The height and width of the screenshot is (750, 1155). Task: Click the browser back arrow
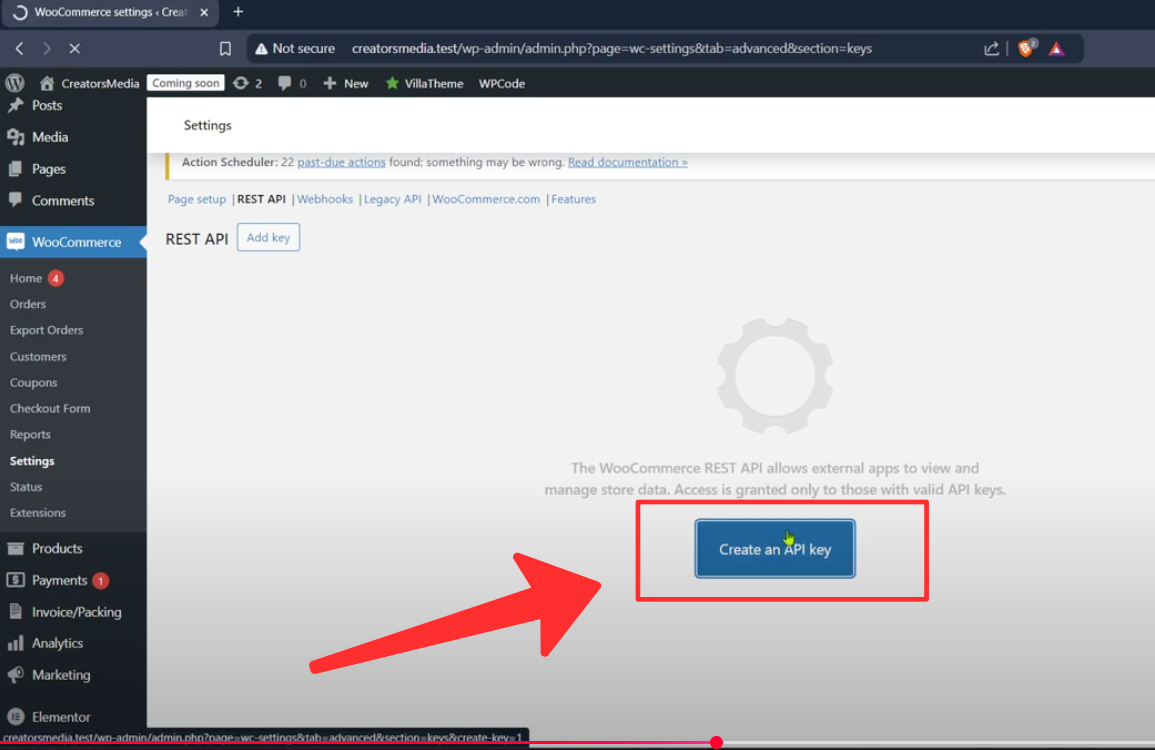click(x=20, y=49)
